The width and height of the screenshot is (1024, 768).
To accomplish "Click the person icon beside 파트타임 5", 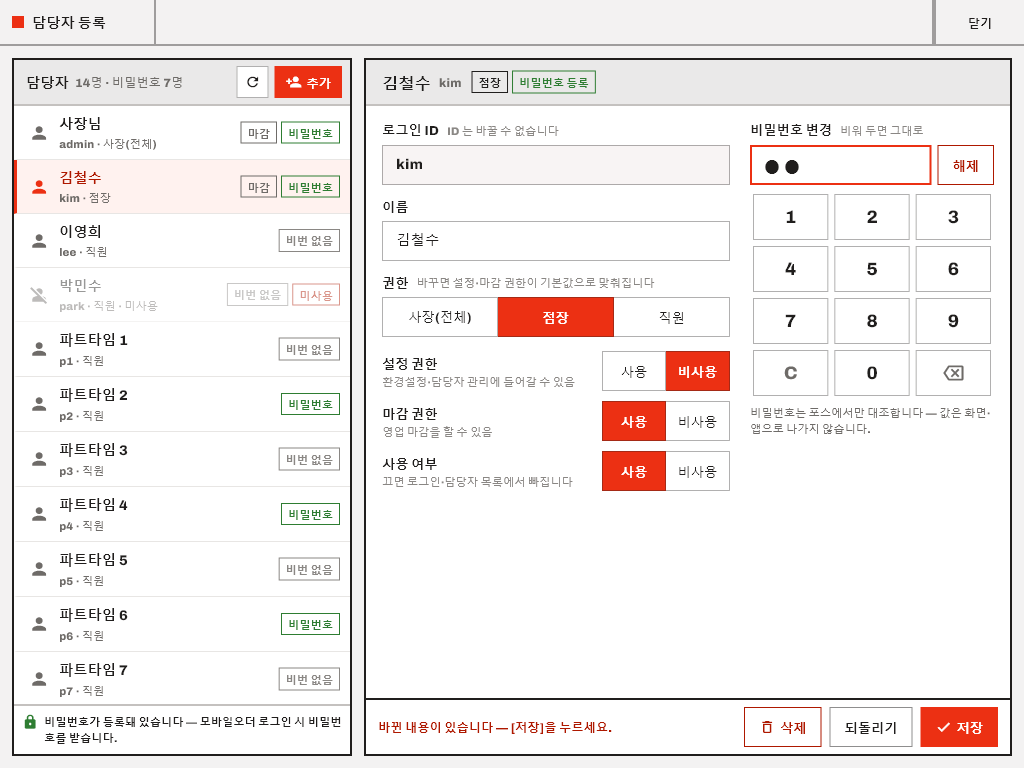I will pos(39,569).
